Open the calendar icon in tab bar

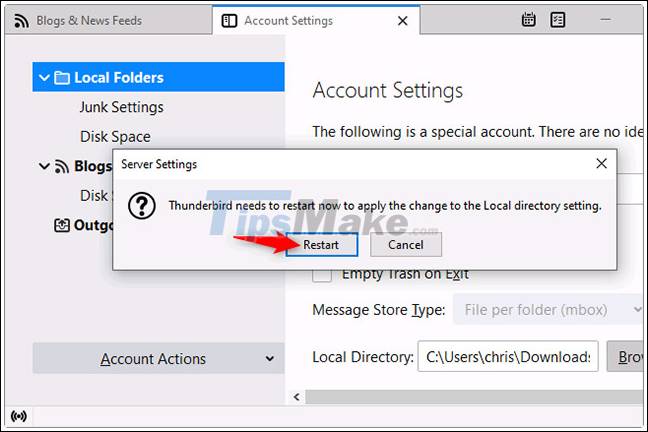[x=528, y=19]
